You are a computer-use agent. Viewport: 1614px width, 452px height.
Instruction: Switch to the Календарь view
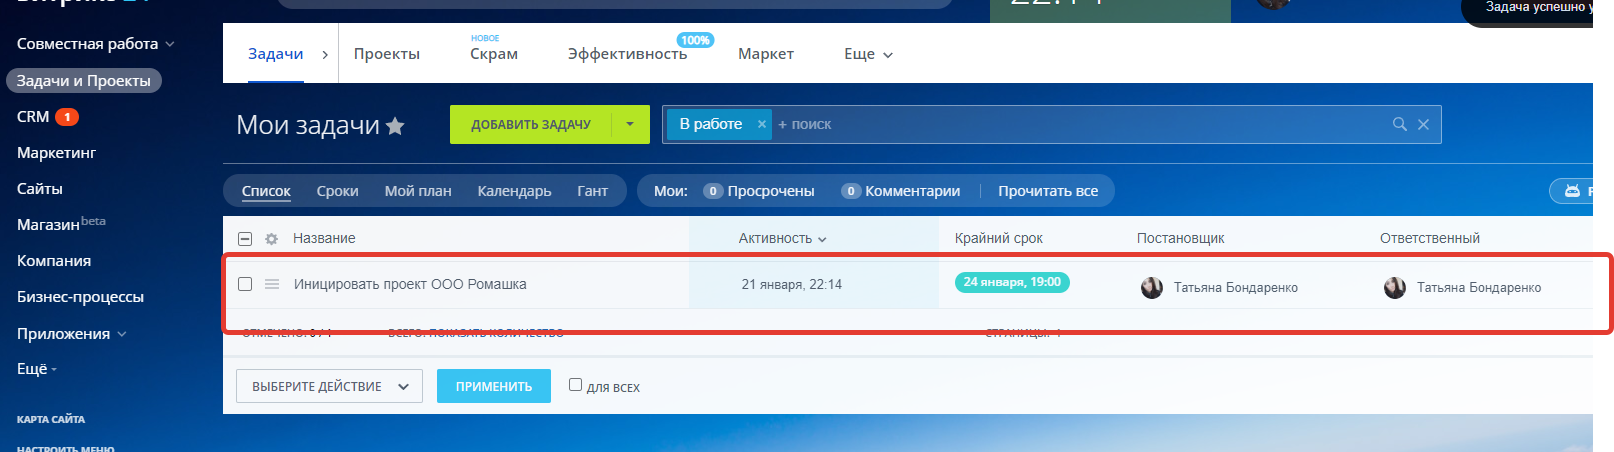515,191
